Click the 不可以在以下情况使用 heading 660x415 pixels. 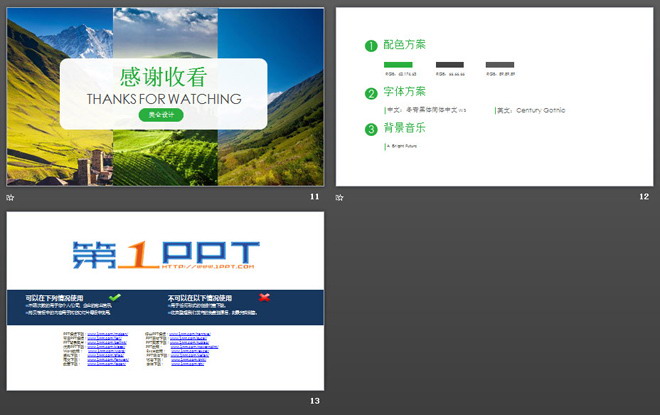200,298
